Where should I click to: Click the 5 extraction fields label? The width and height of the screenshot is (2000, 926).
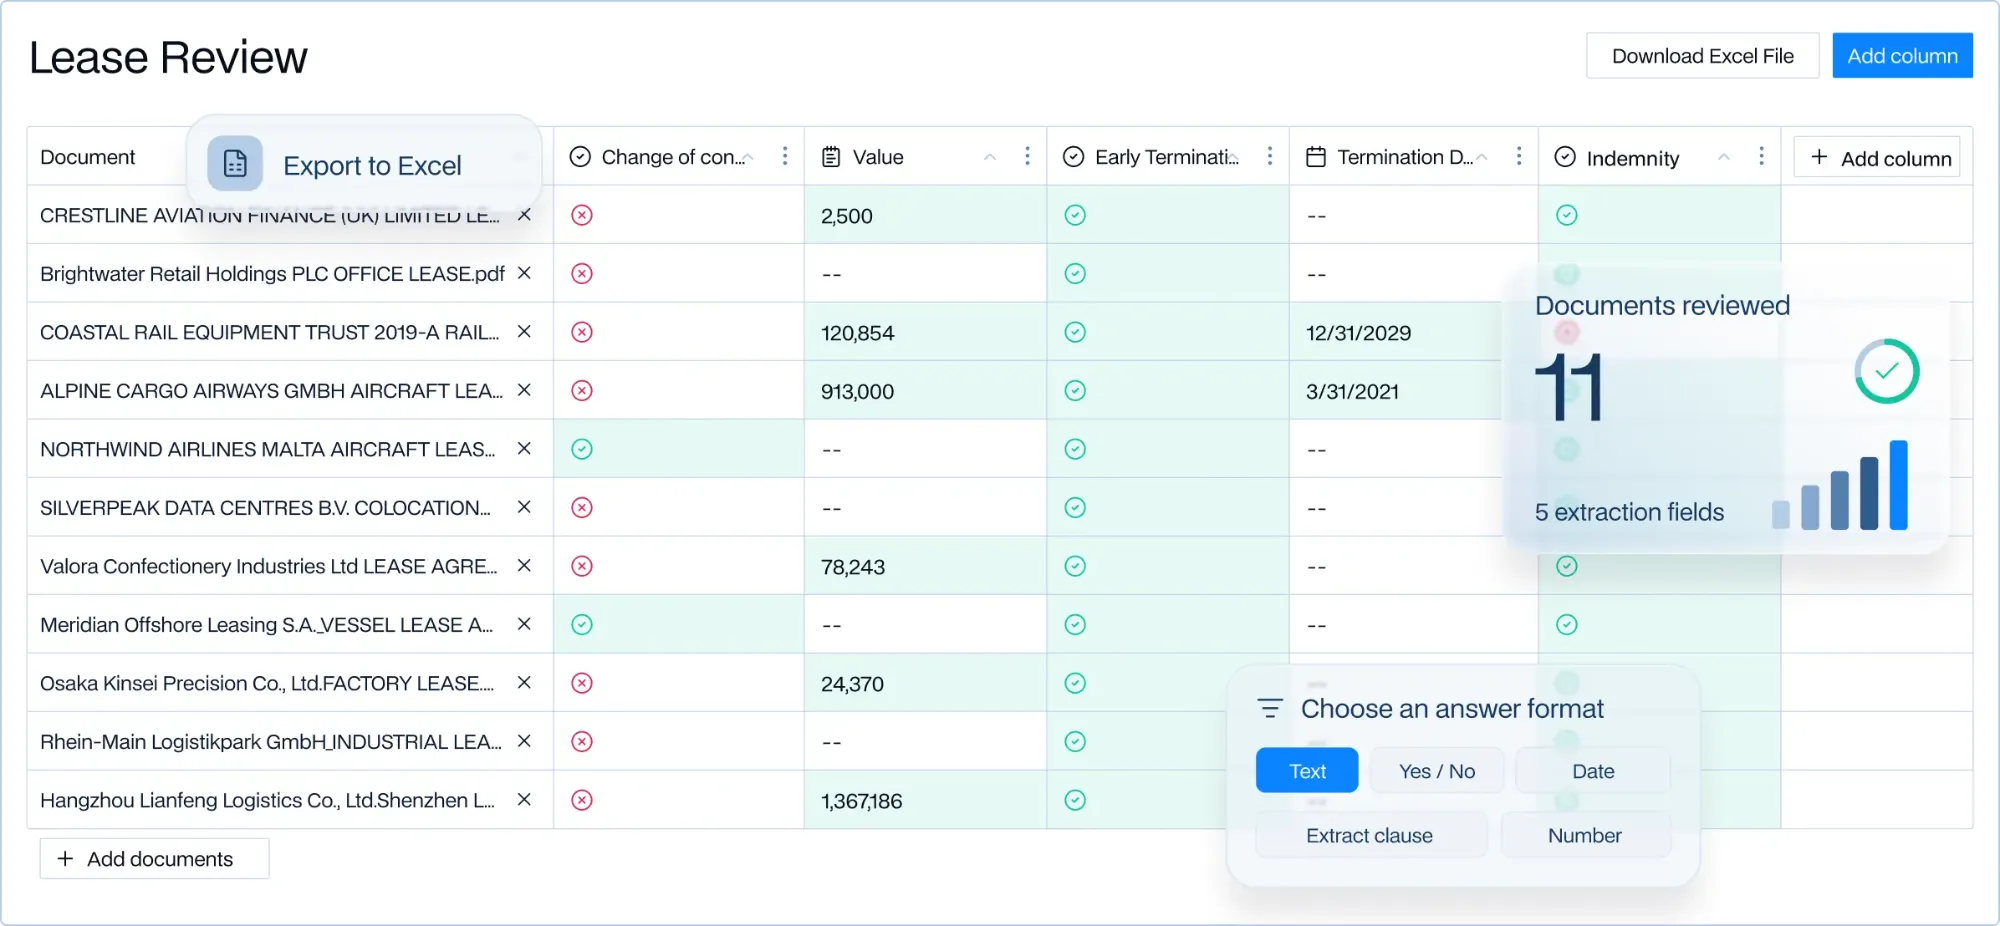tap(1629, 512)
